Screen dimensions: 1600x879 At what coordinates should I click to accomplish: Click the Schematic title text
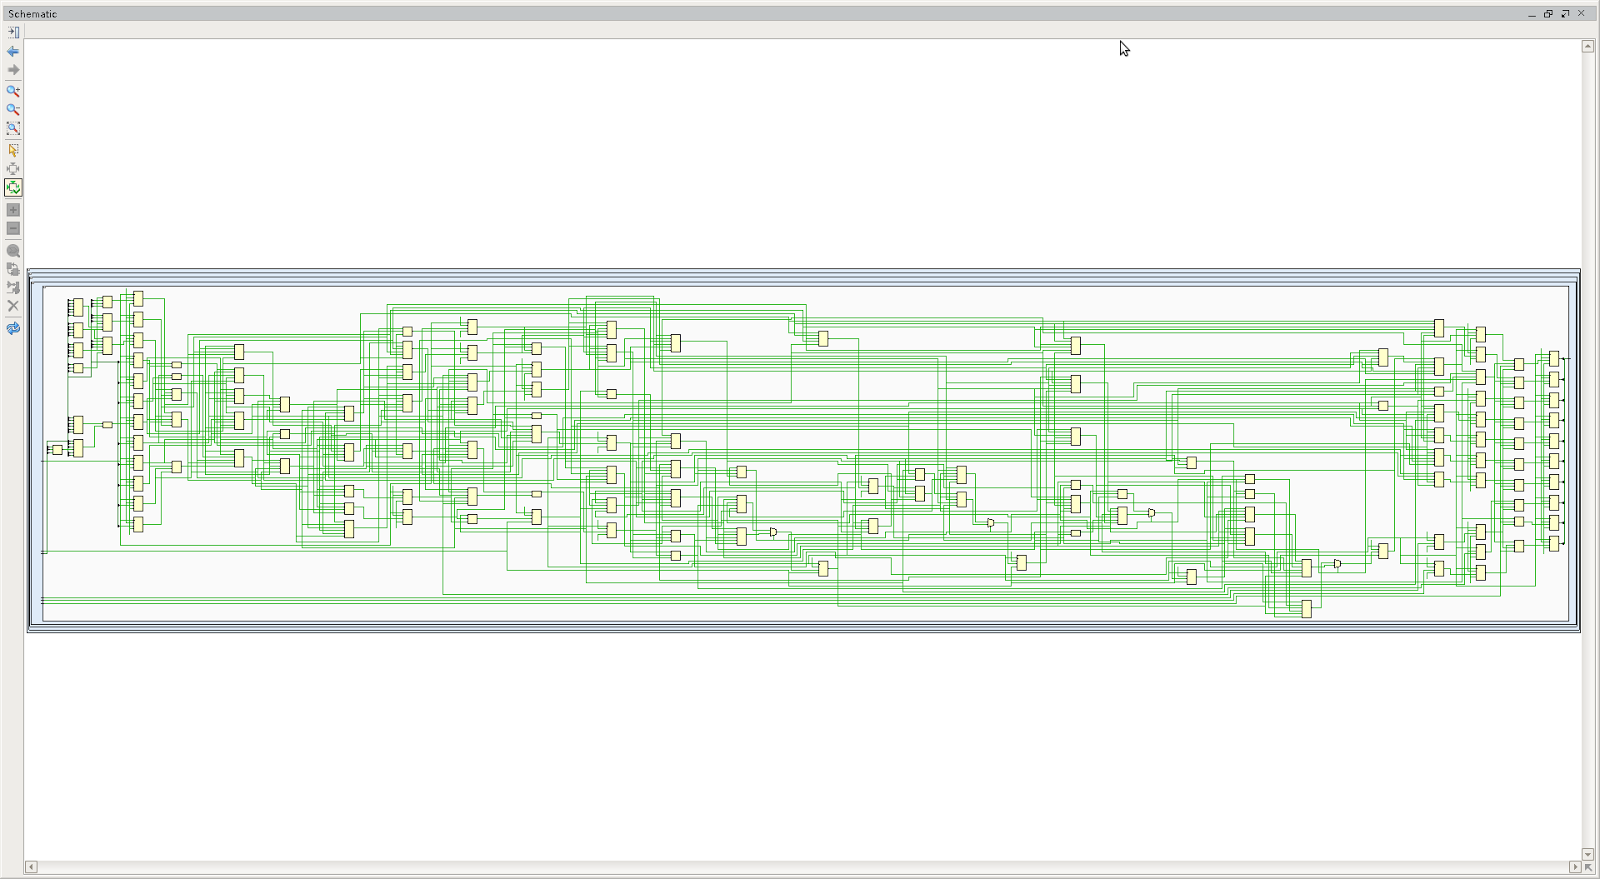(x=33, y=14)
